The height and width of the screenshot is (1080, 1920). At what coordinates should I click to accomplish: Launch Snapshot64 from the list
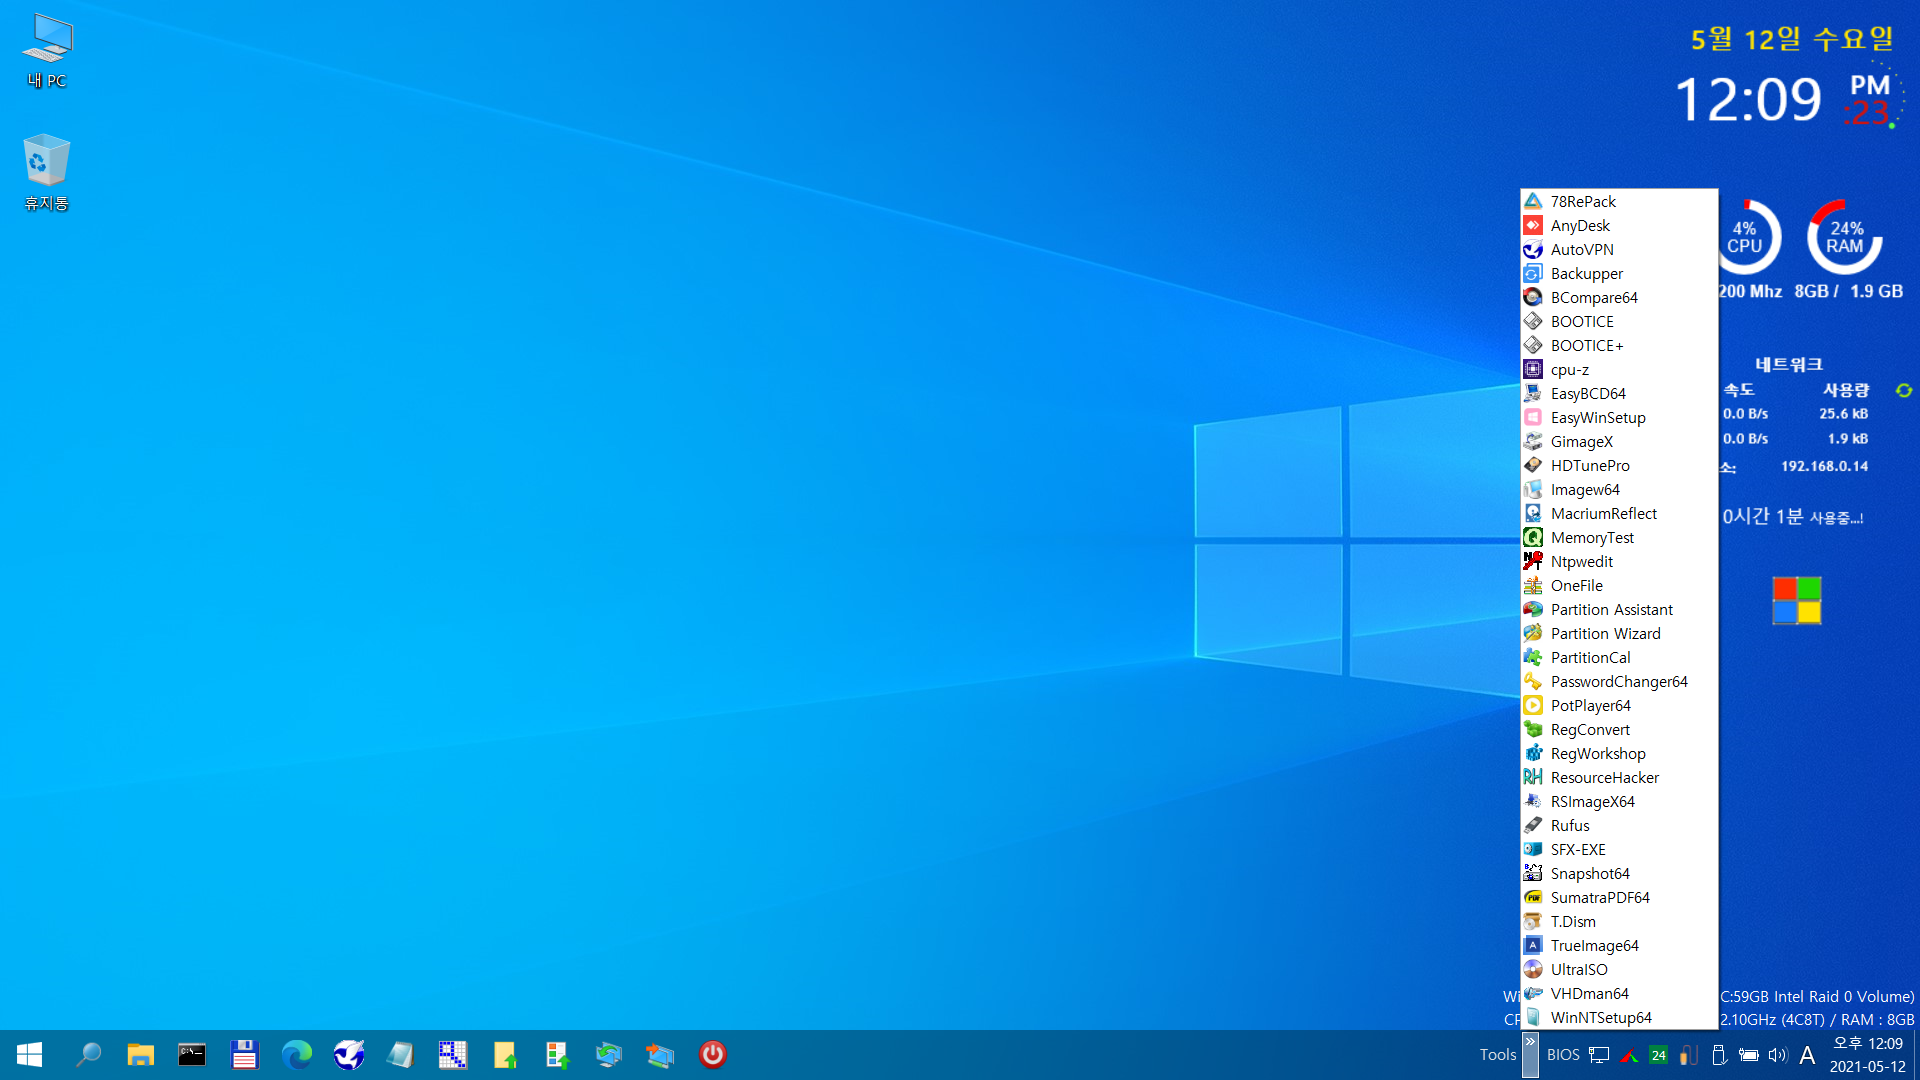pos(1619,873)
